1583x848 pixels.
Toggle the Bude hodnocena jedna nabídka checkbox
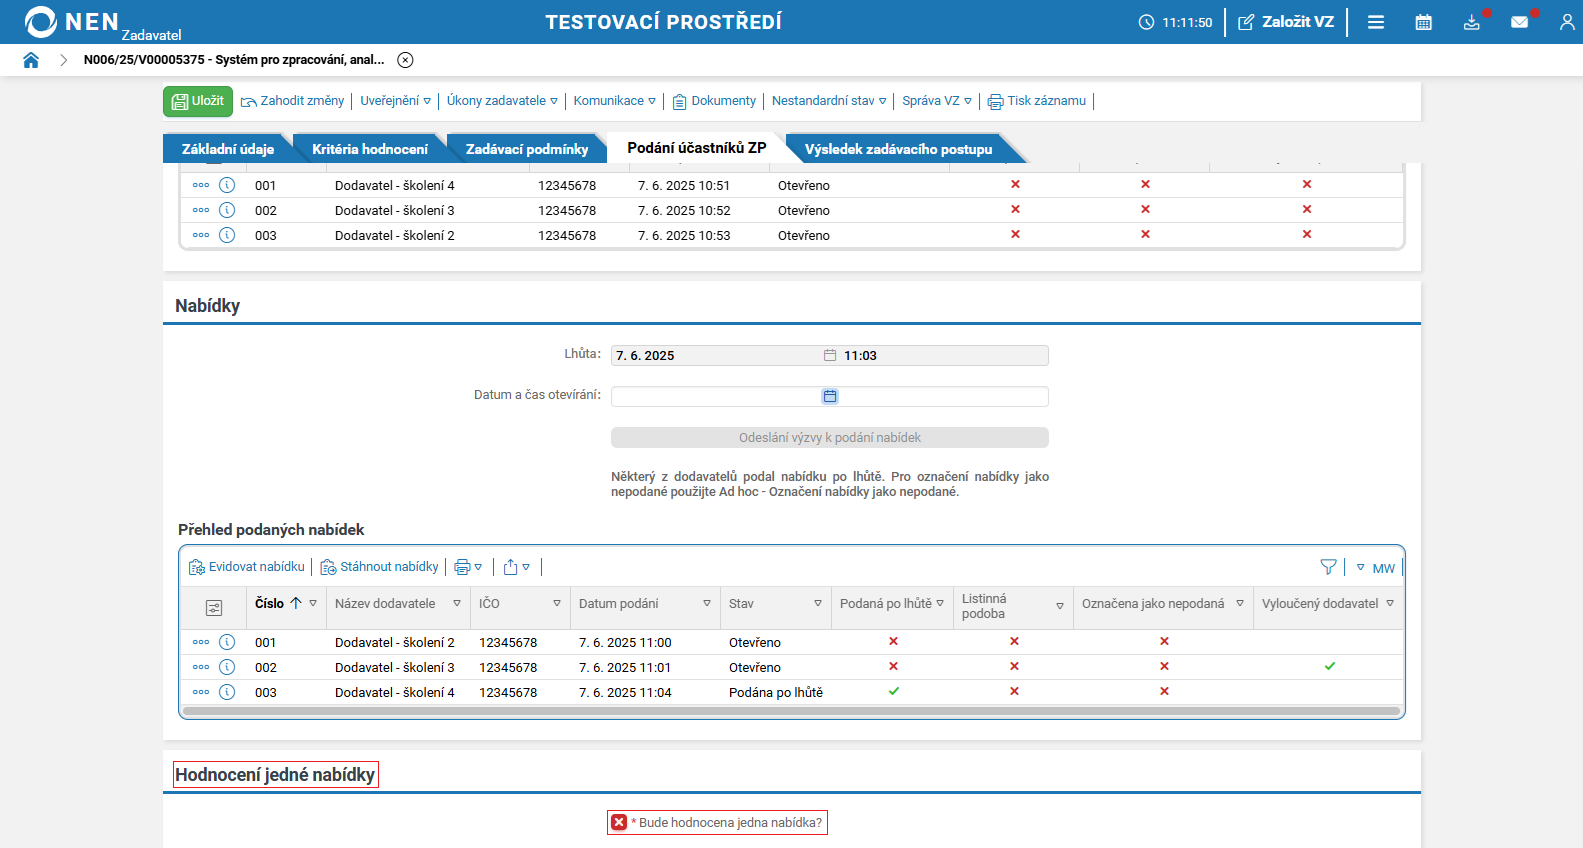pos(619,822)
